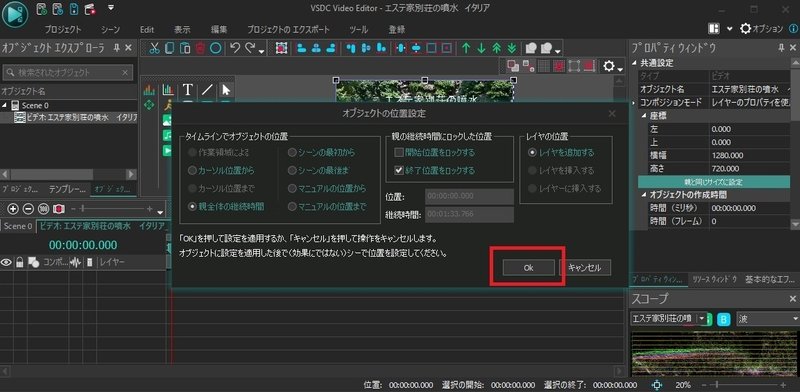
Task: Click the fit-to-screen icon in status bar
Action: 657,385
